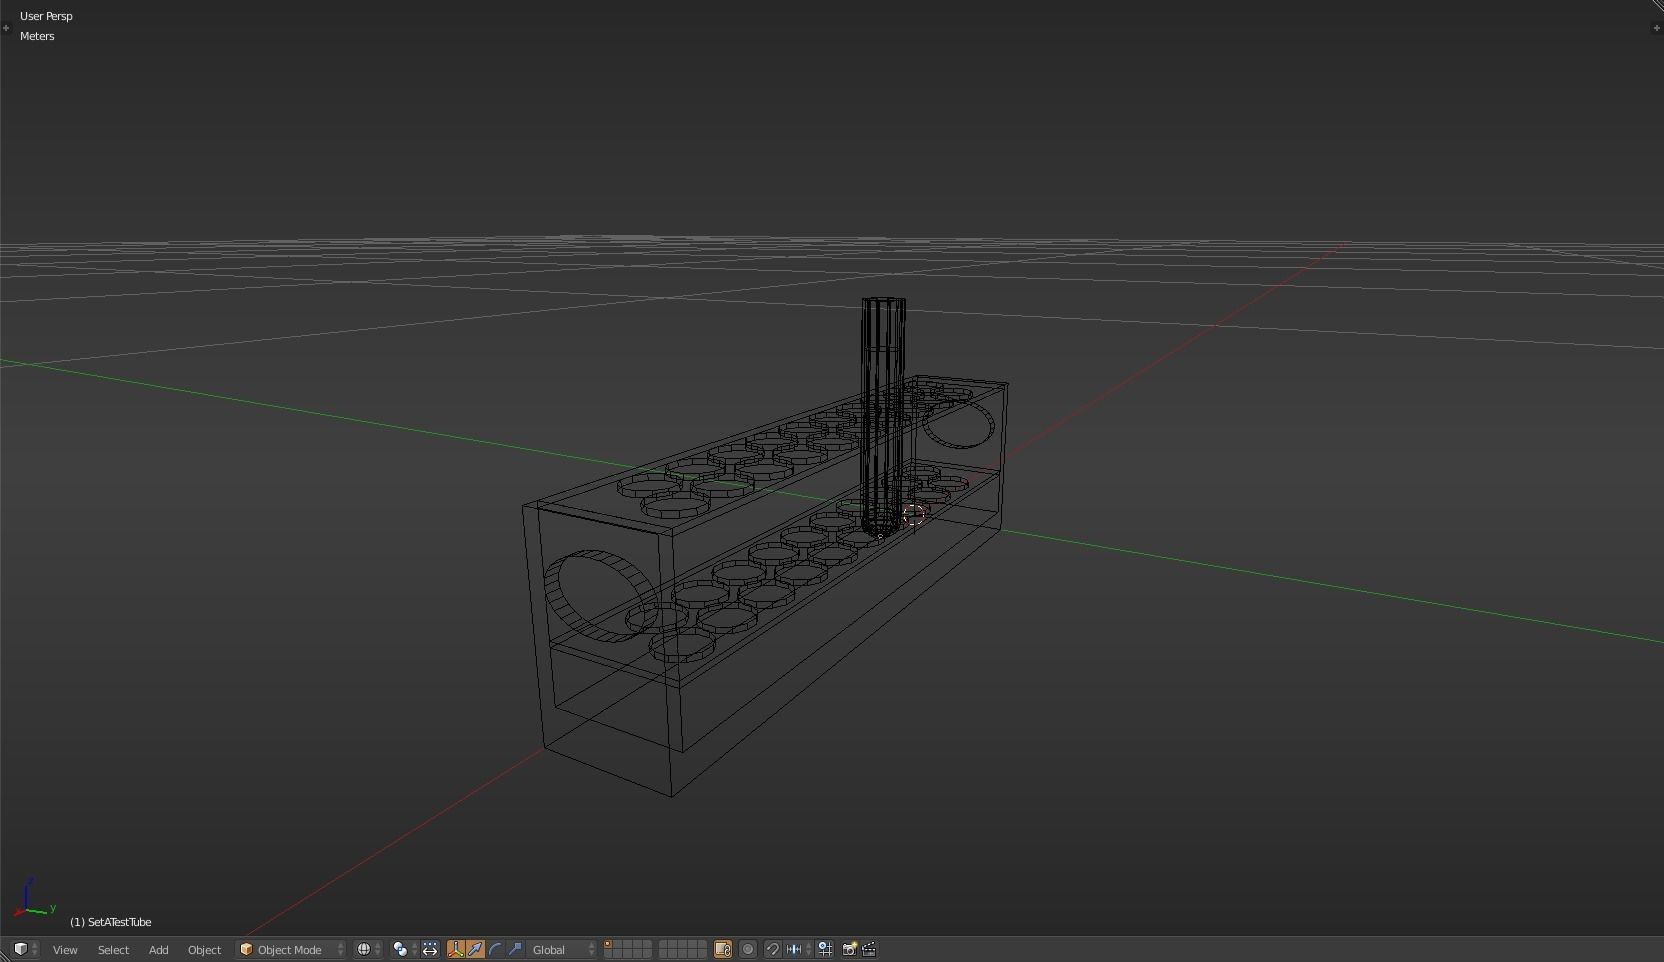This screenshot has width=1664, height=962.
Task: Select the translate manipulator arrow icon
Action: point(476,949)
